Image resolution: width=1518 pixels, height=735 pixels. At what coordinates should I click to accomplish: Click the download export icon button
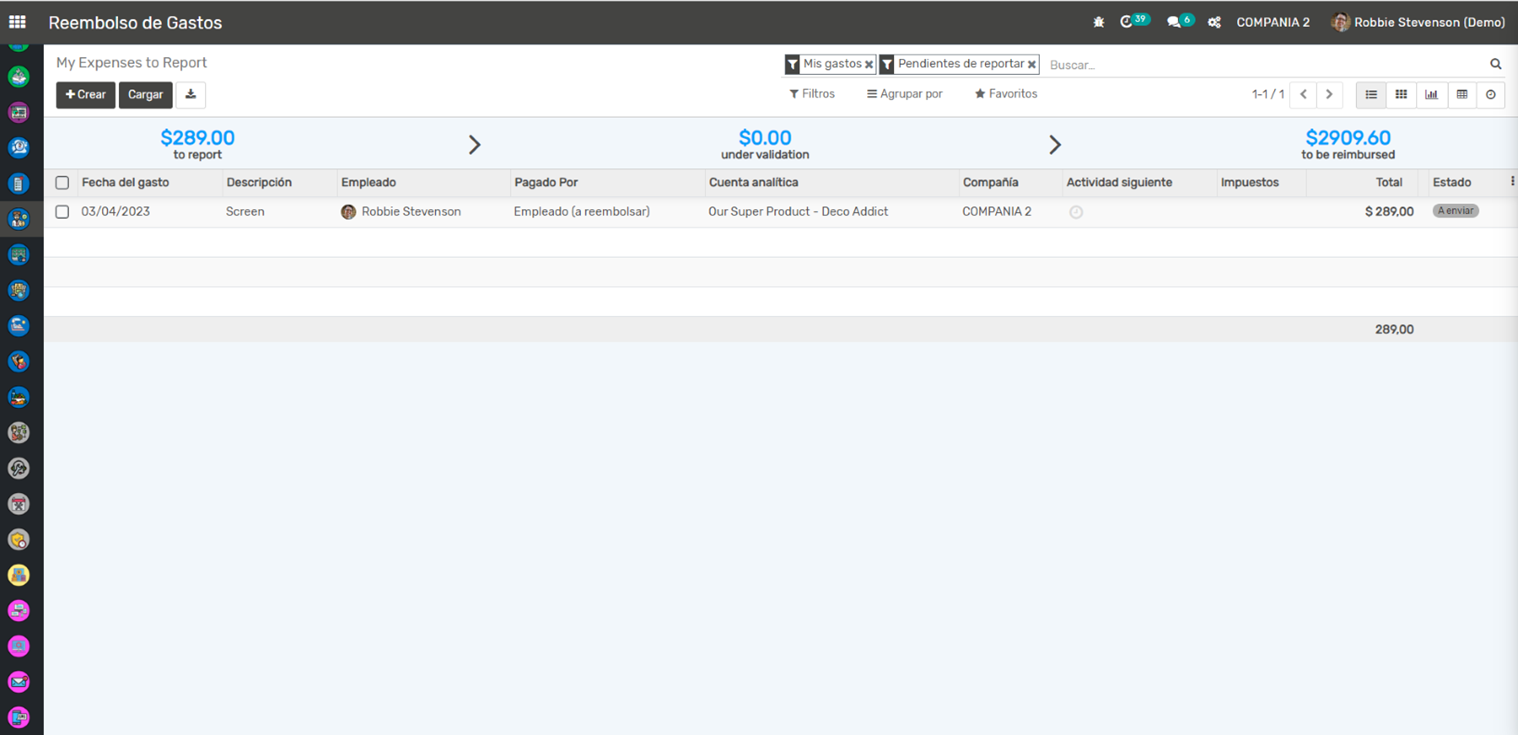190,95
